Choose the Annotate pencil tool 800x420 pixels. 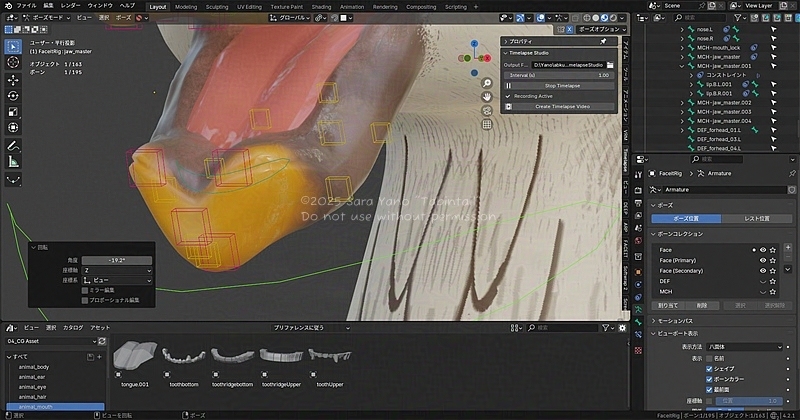click(x=13, y=145)
